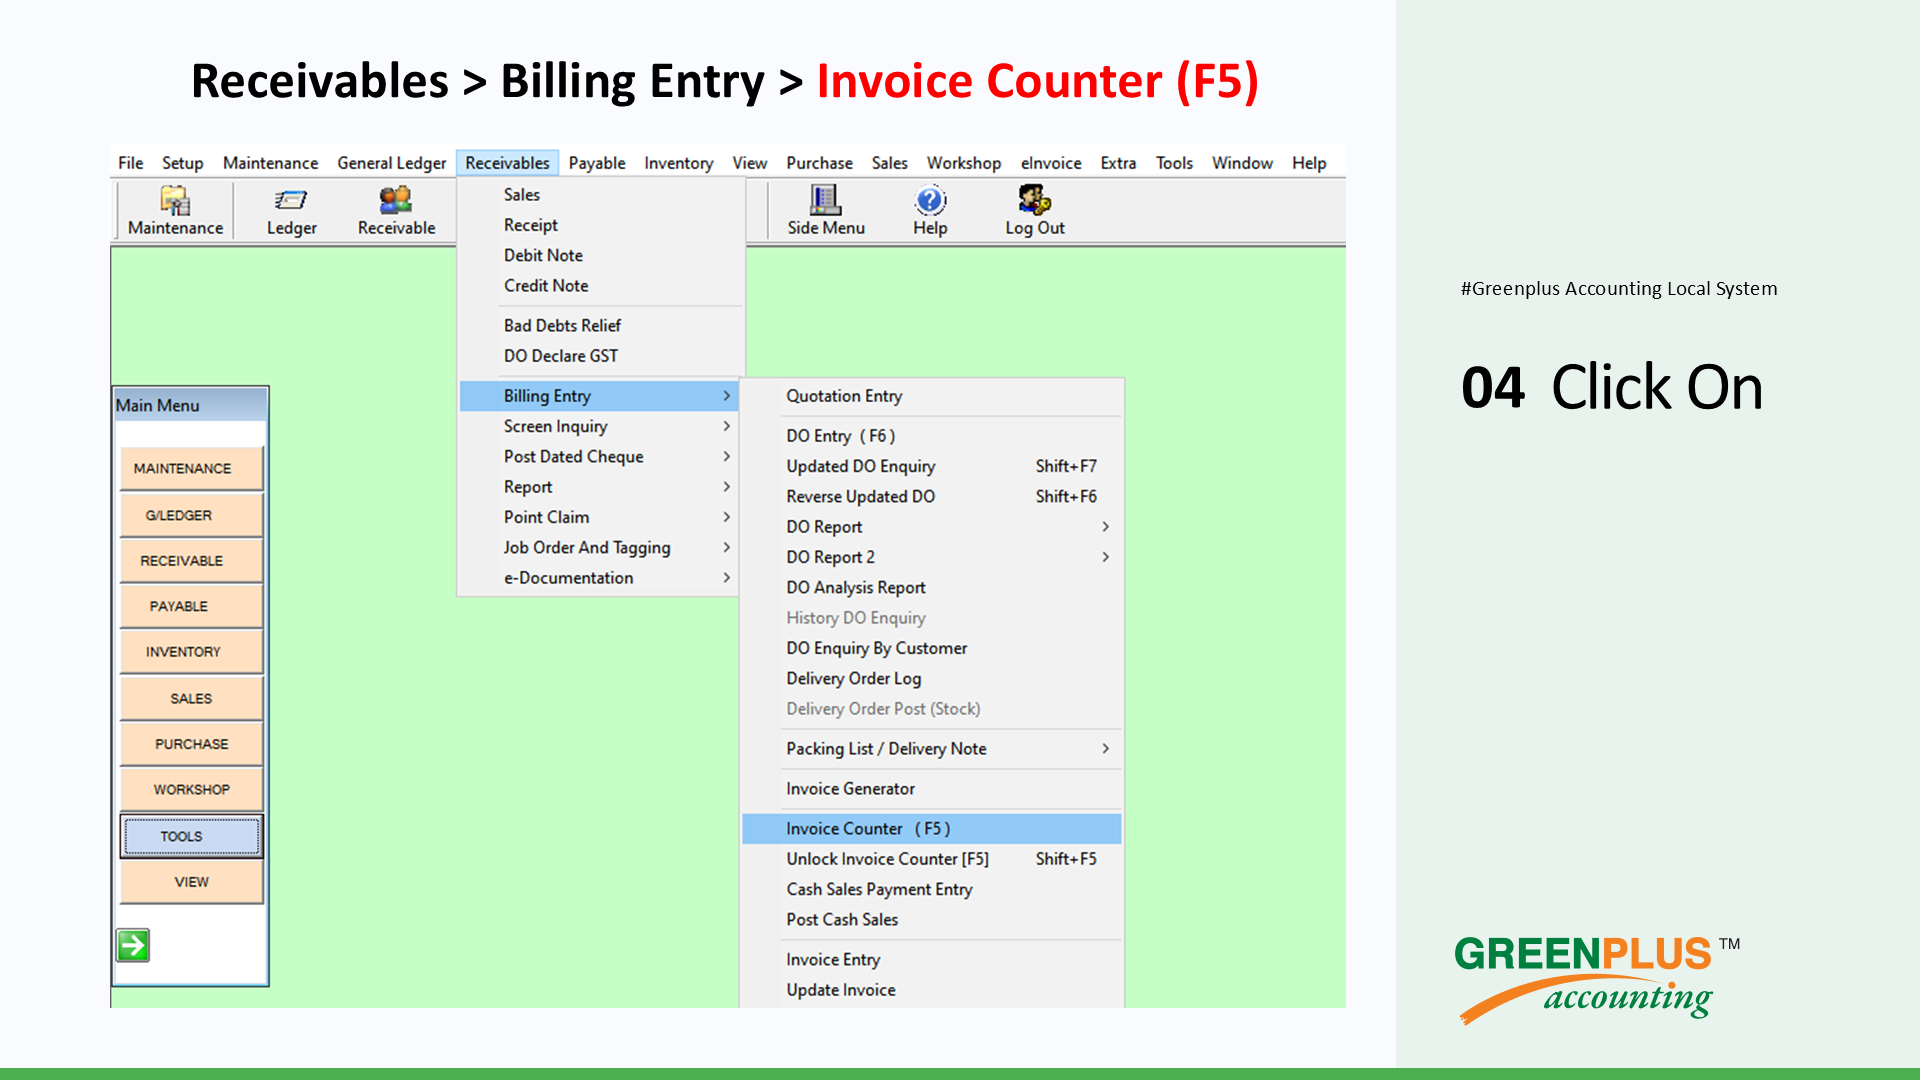Select Sales in the Receivables dropdown
This screenshot has width=1920, height=1080.
coord(600,195)
